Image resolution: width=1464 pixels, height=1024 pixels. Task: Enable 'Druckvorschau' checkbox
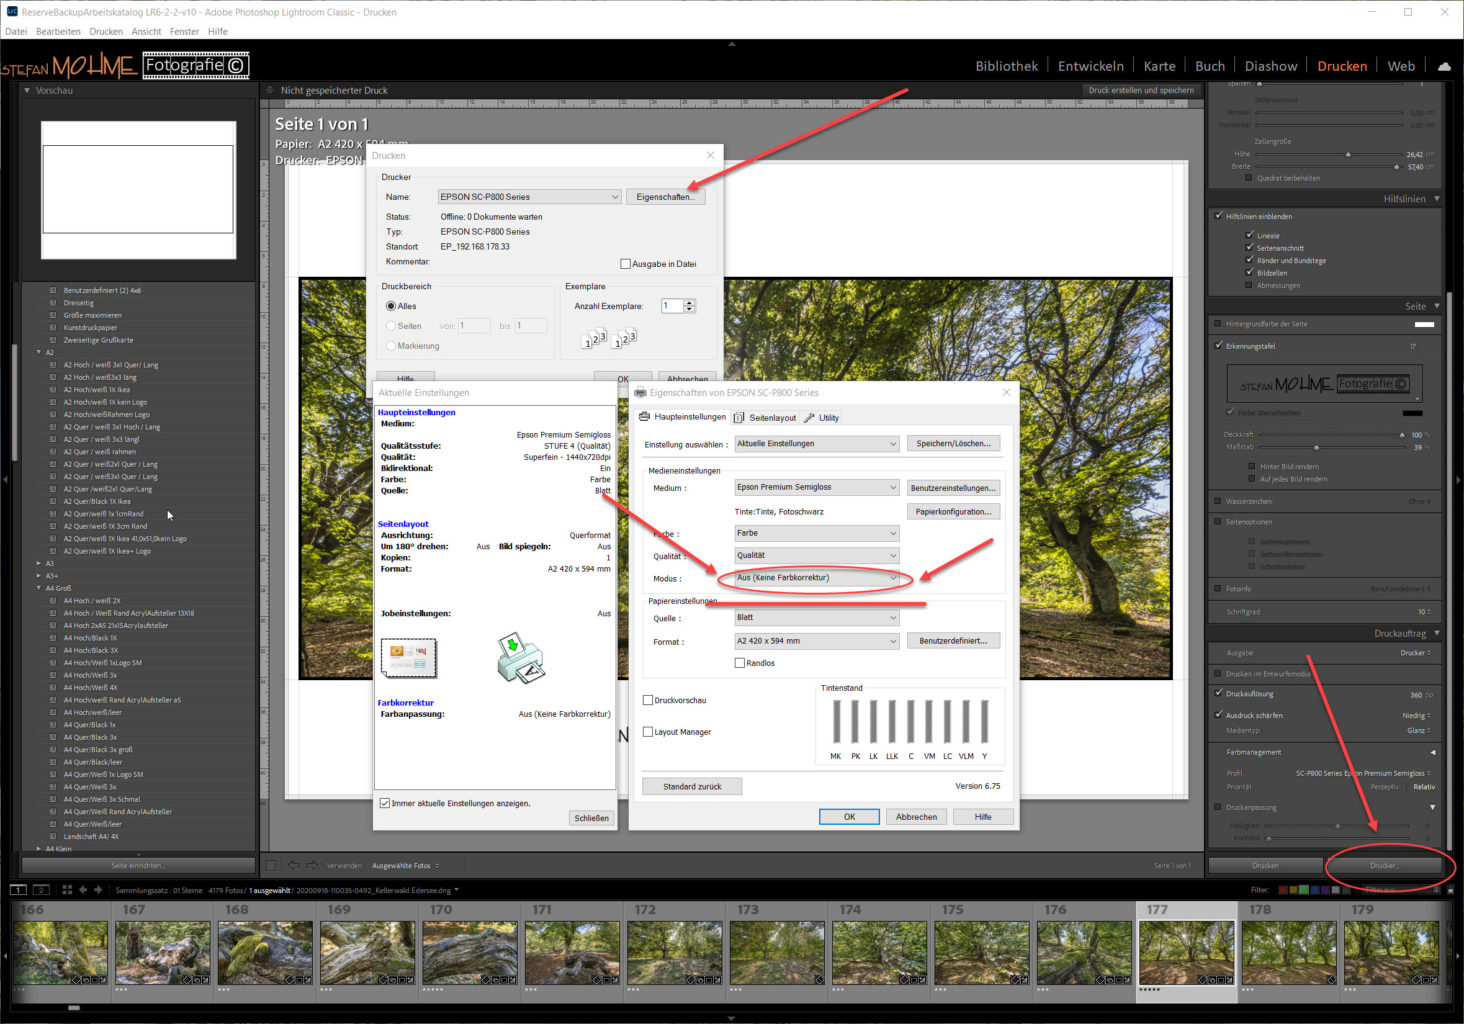pos(648,700)
